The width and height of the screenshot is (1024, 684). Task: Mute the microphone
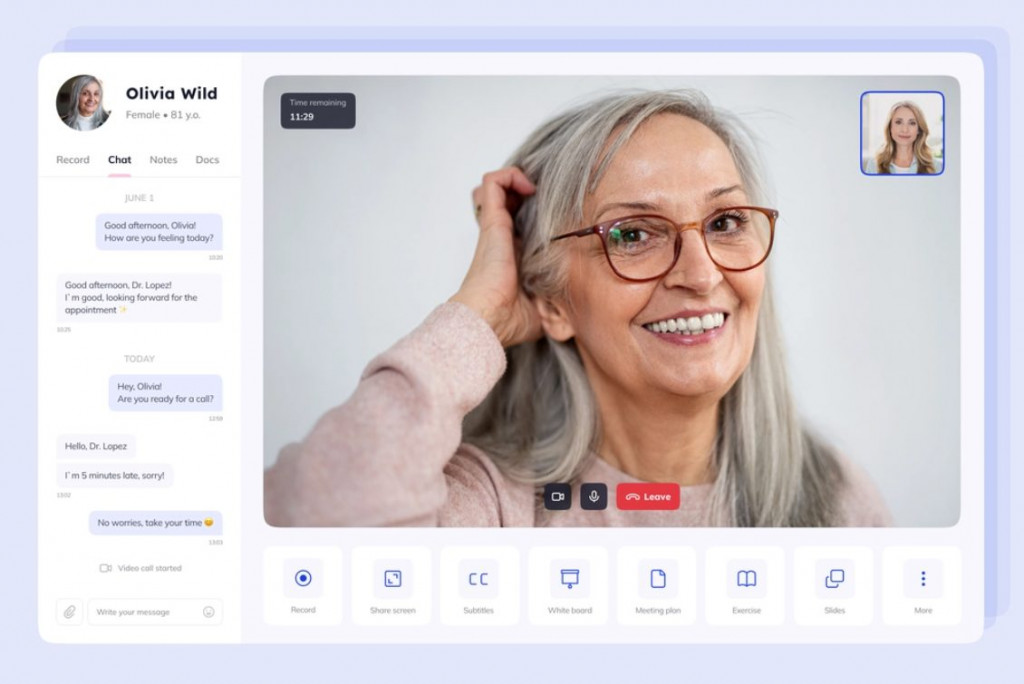(594, 496)
